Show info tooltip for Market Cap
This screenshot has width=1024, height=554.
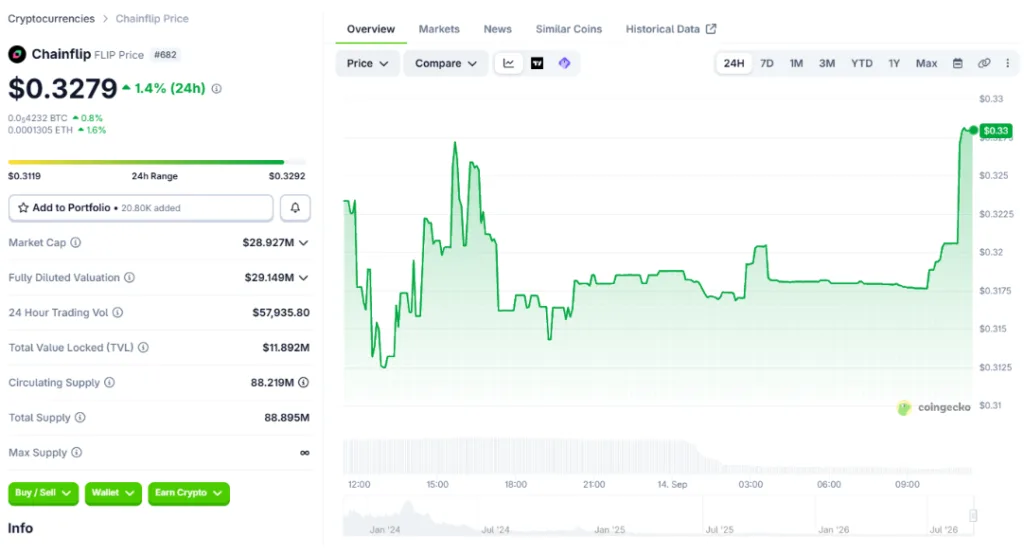[76, 242]
